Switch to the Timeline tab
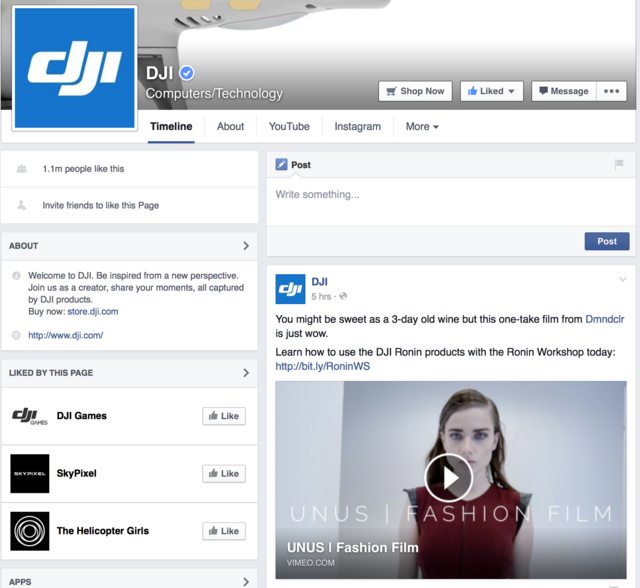The height and width of the screenshot is (588, 640). pyautogui.click(x=171, y=126)
